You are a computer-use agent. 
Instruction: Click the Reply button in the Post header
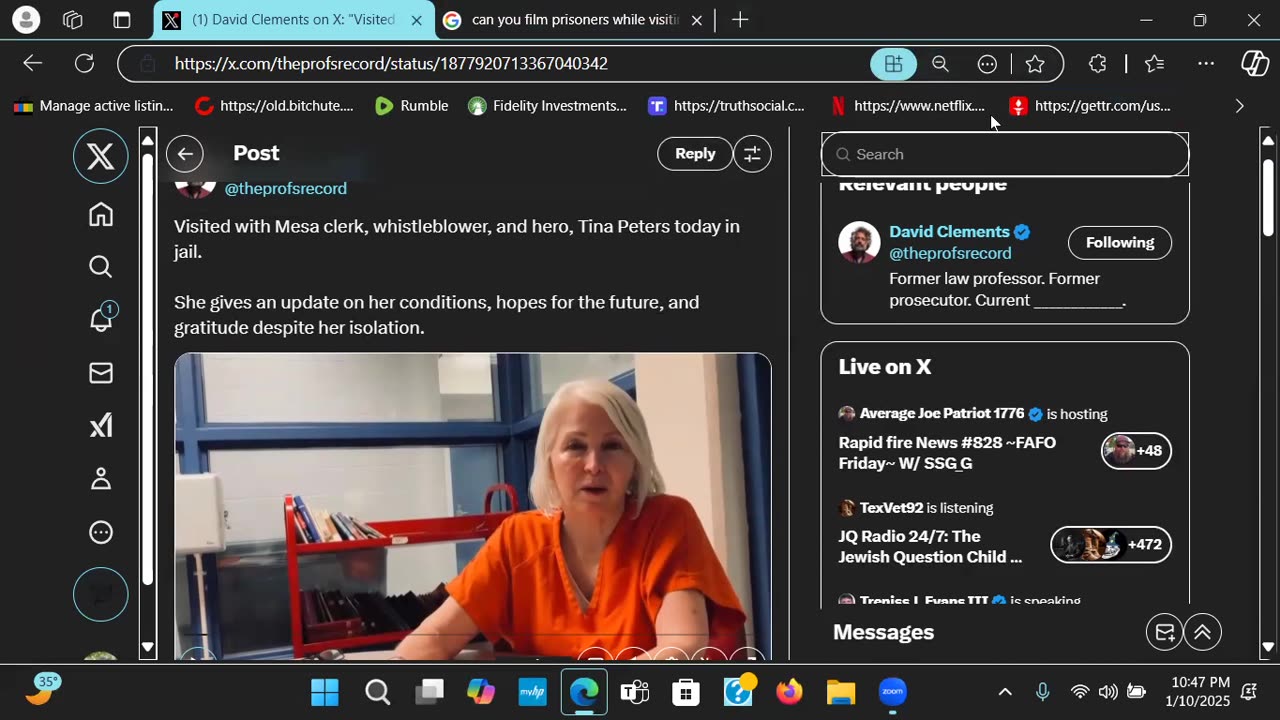click(x=695, y=154)
